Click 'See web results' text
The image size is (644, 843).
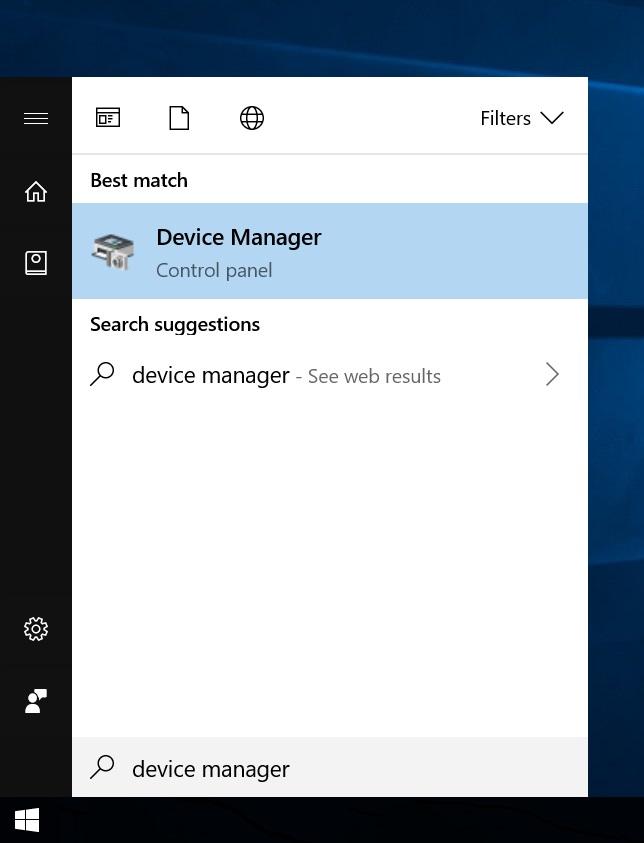[374, 376]
